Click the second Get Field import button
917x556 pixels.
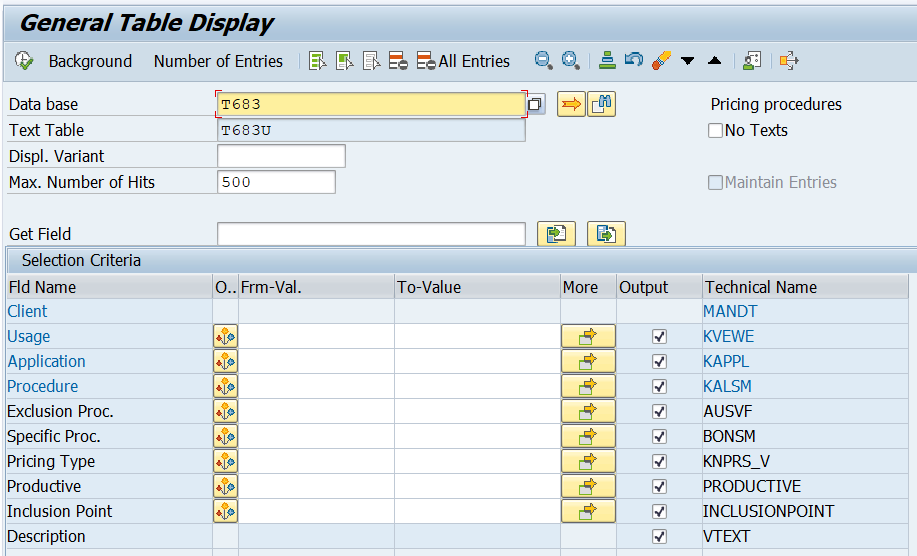[606, 234]
